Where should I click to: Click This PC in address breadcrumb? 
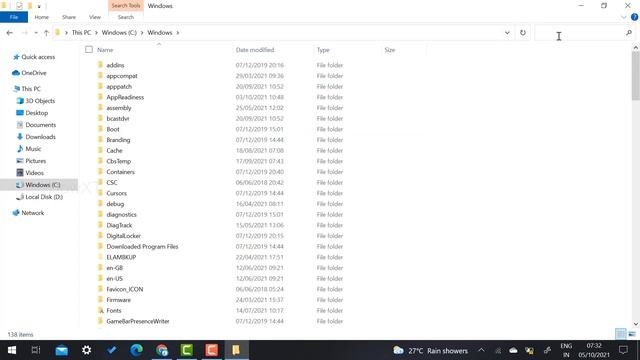point(81,33)
